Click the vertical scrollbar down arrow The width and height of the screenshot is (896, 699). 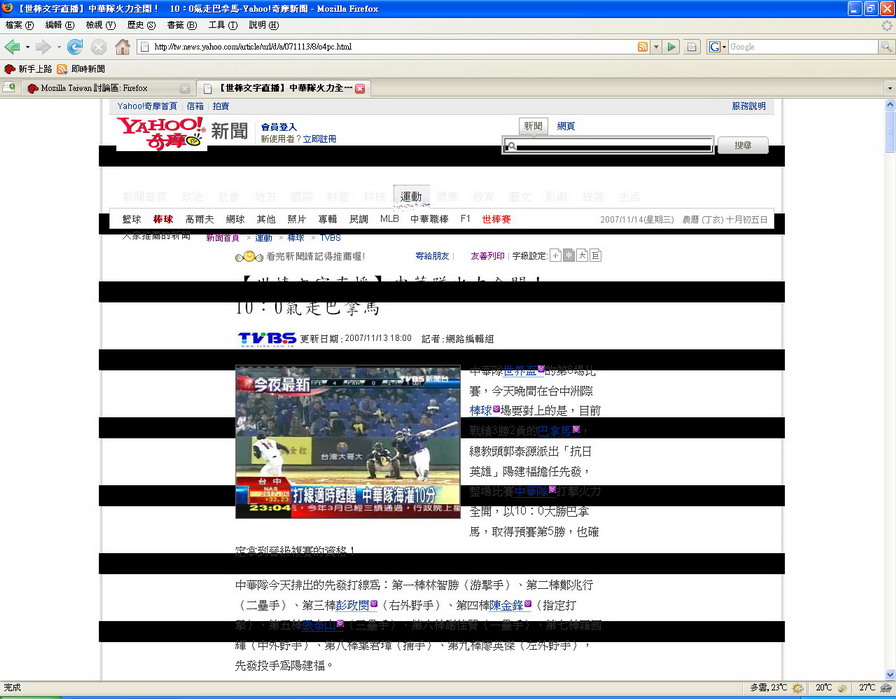click(890, 675)
